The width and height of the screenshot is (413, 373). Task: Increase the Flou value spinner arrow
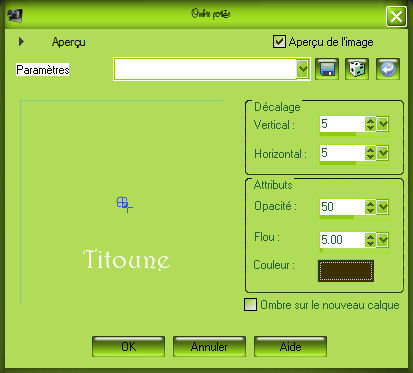click(x=370, y=236)
